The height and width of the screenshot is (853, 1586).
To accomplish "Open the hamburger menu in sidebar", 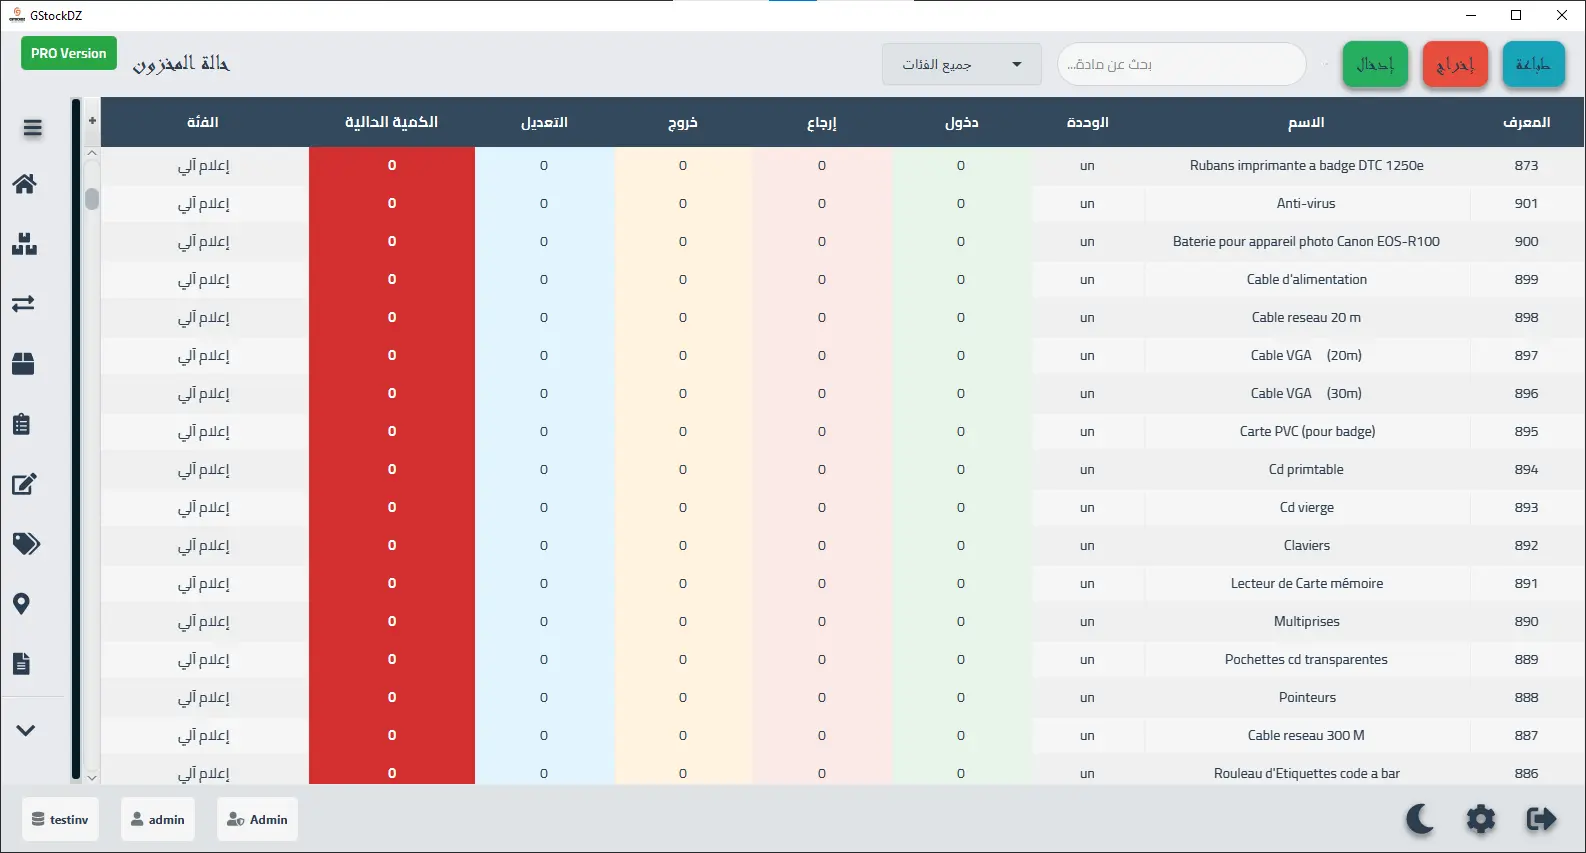I will [32, 127].
